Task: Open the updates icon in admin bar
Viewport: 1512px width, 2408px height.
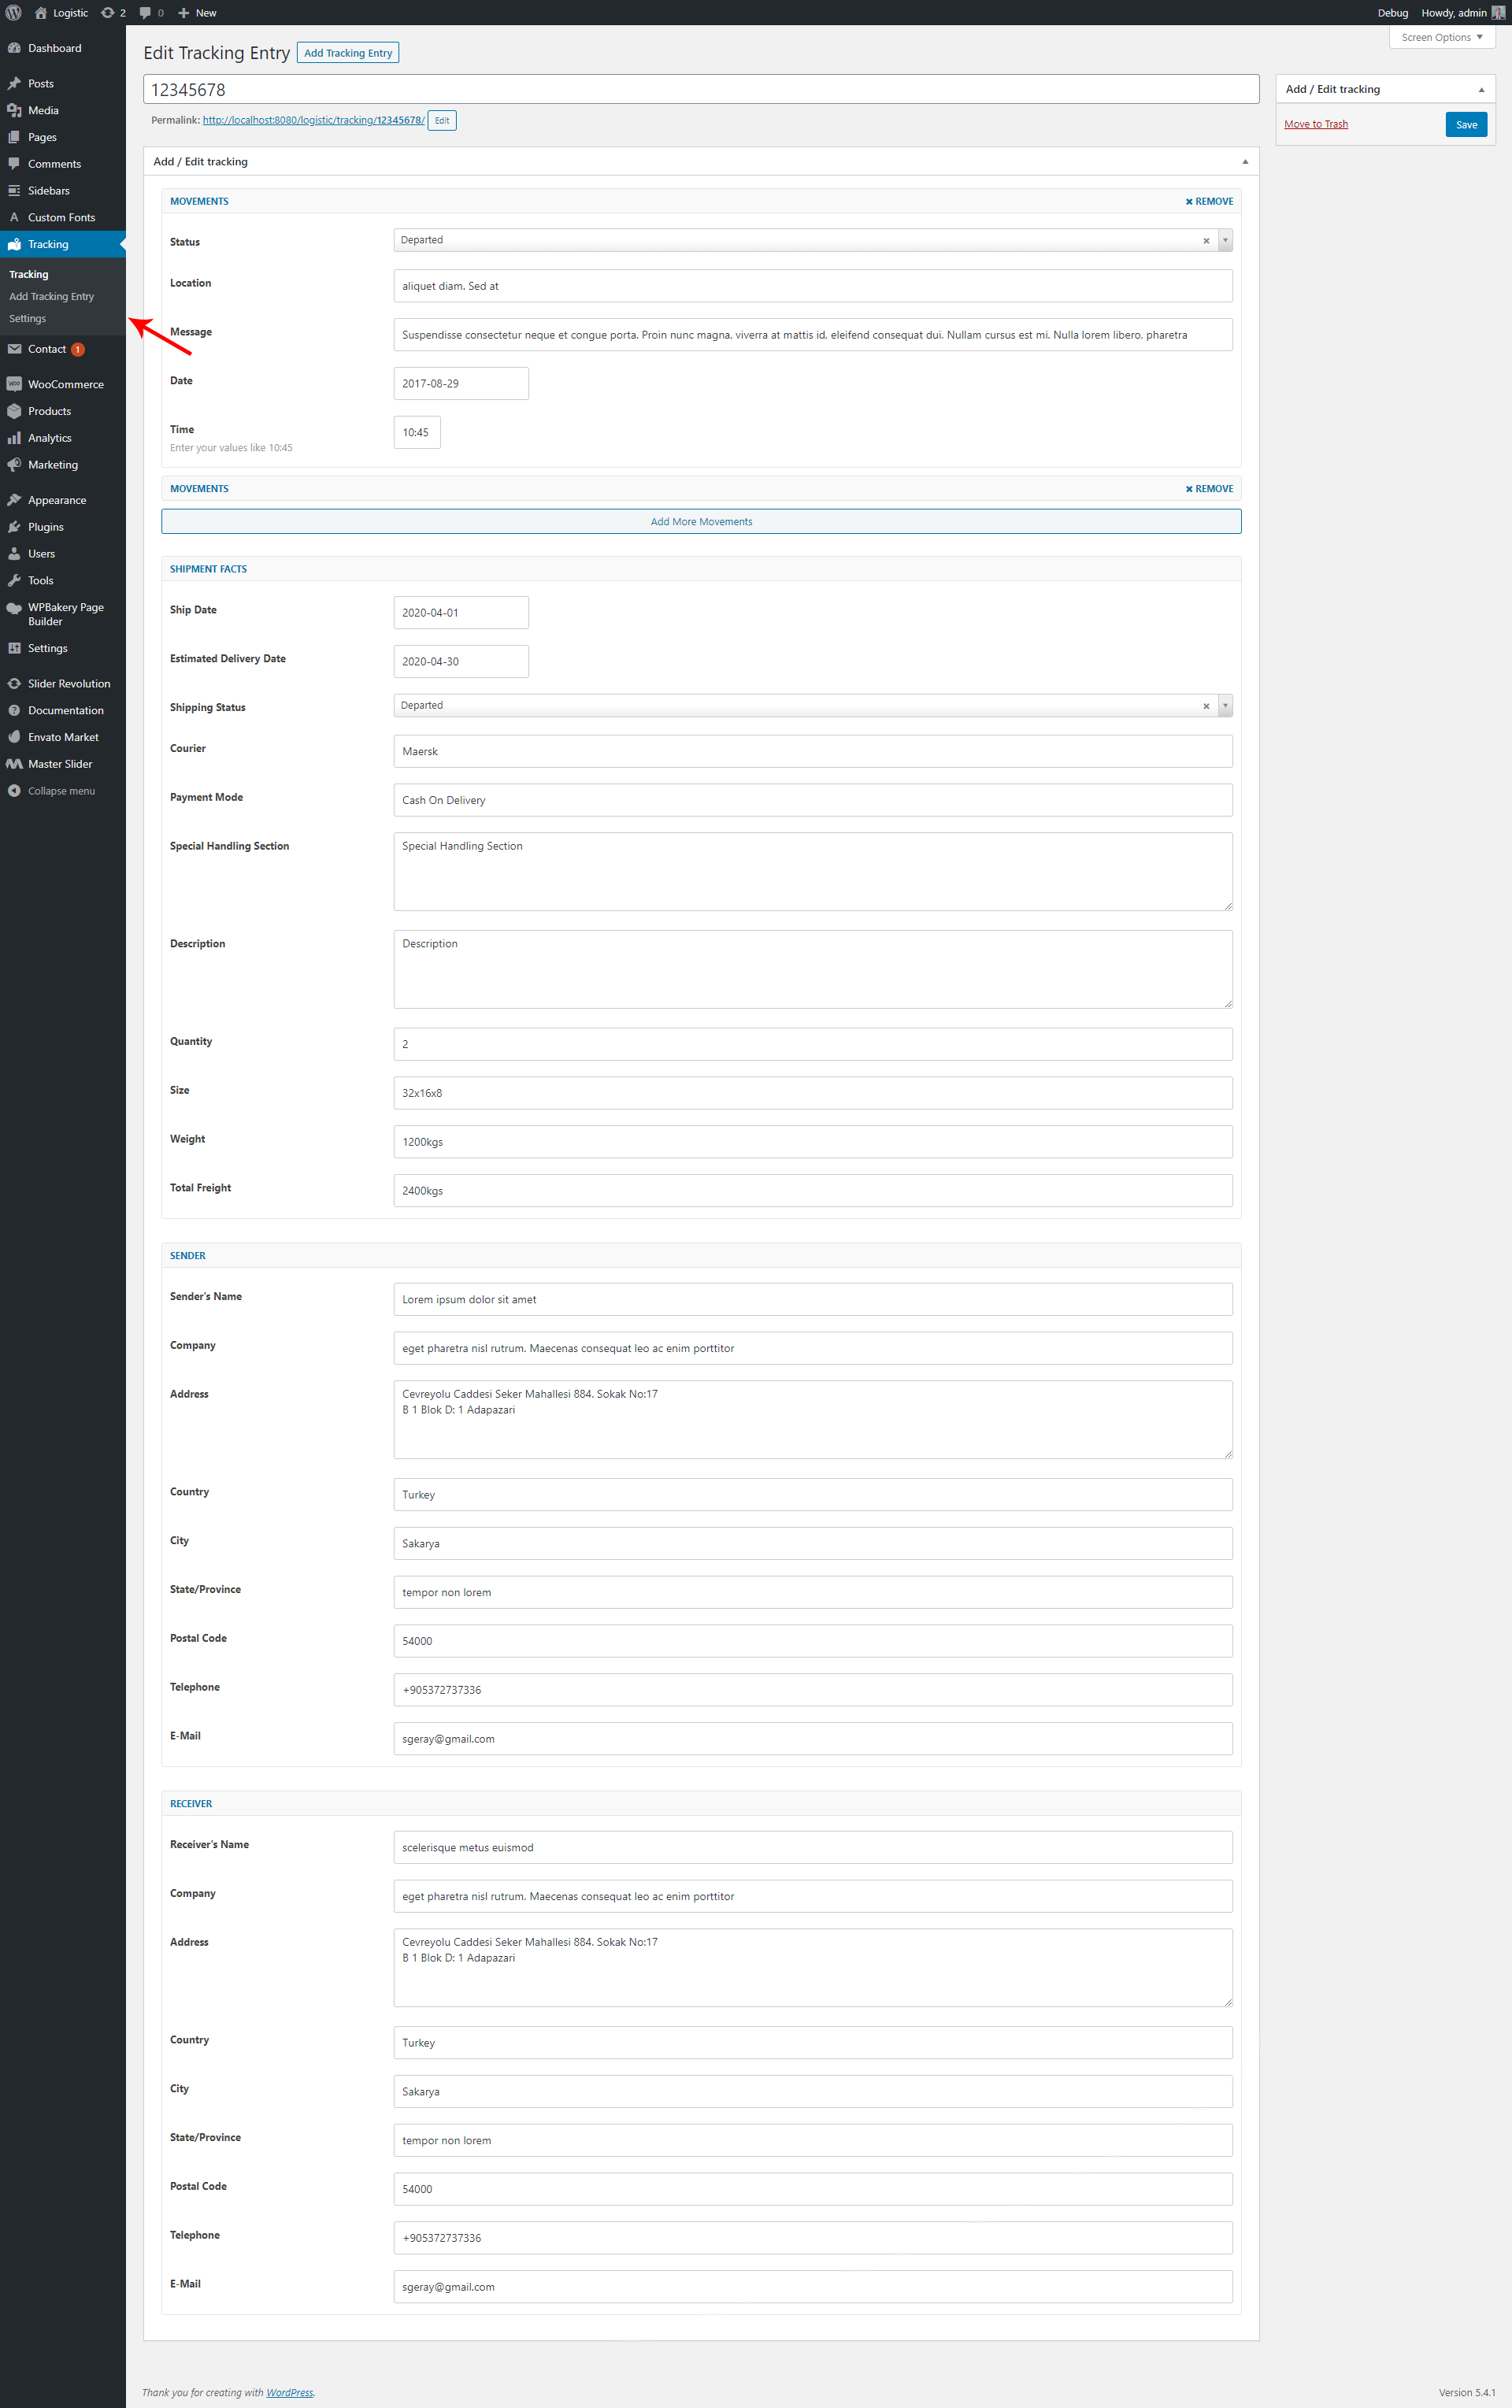Action: (x=108, y=13)
